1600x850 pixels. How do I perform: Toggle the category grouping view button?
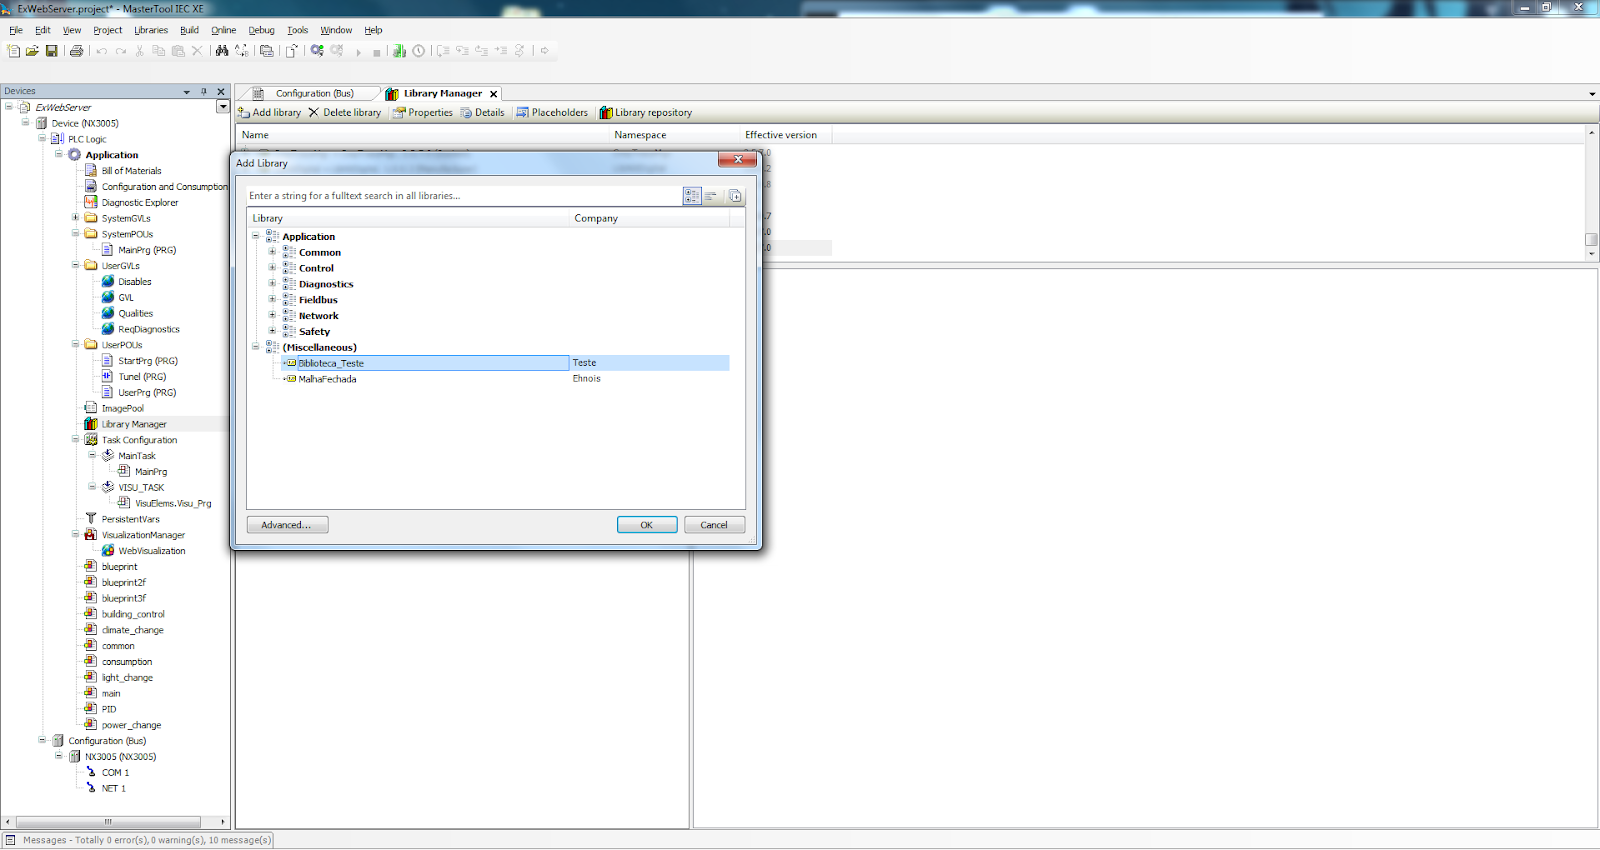(692, 196)
